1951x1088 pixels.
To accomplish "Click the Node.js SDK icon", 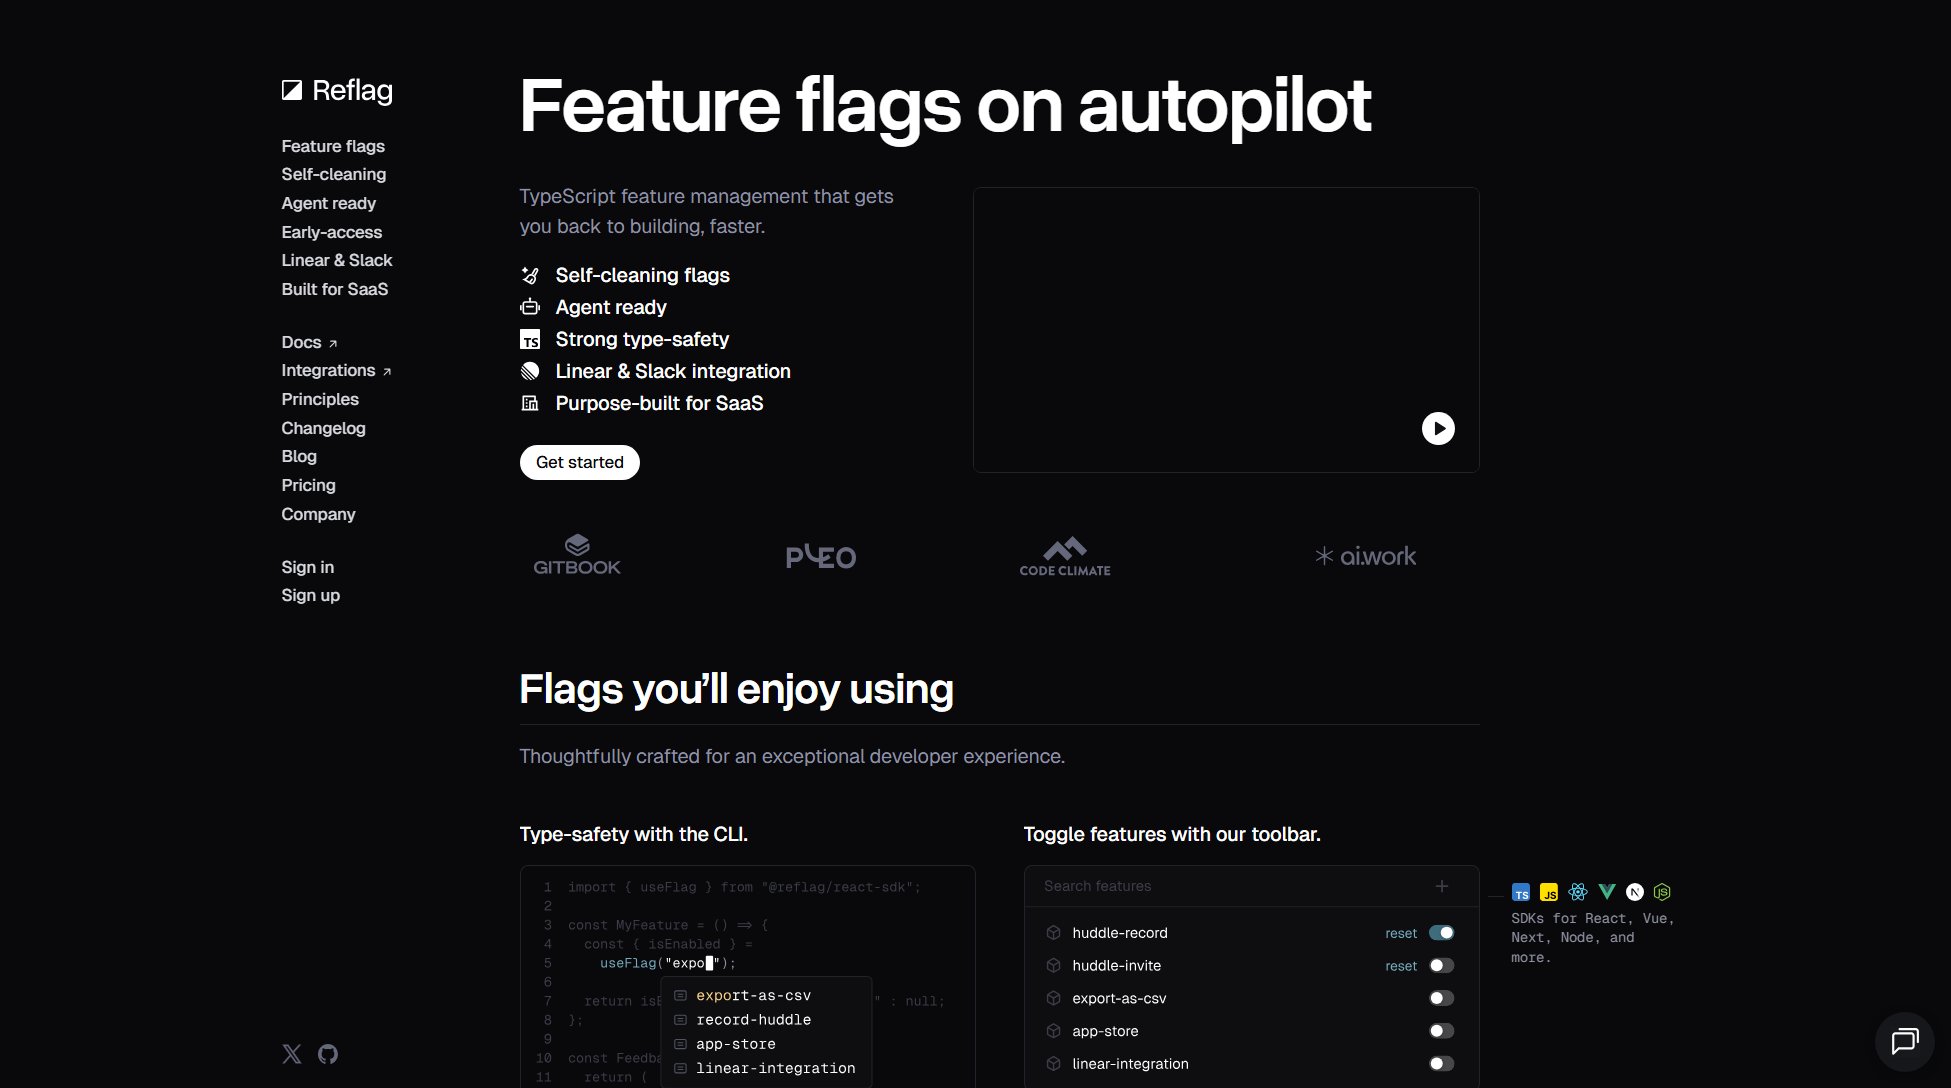I will [x=1662, y=892].
